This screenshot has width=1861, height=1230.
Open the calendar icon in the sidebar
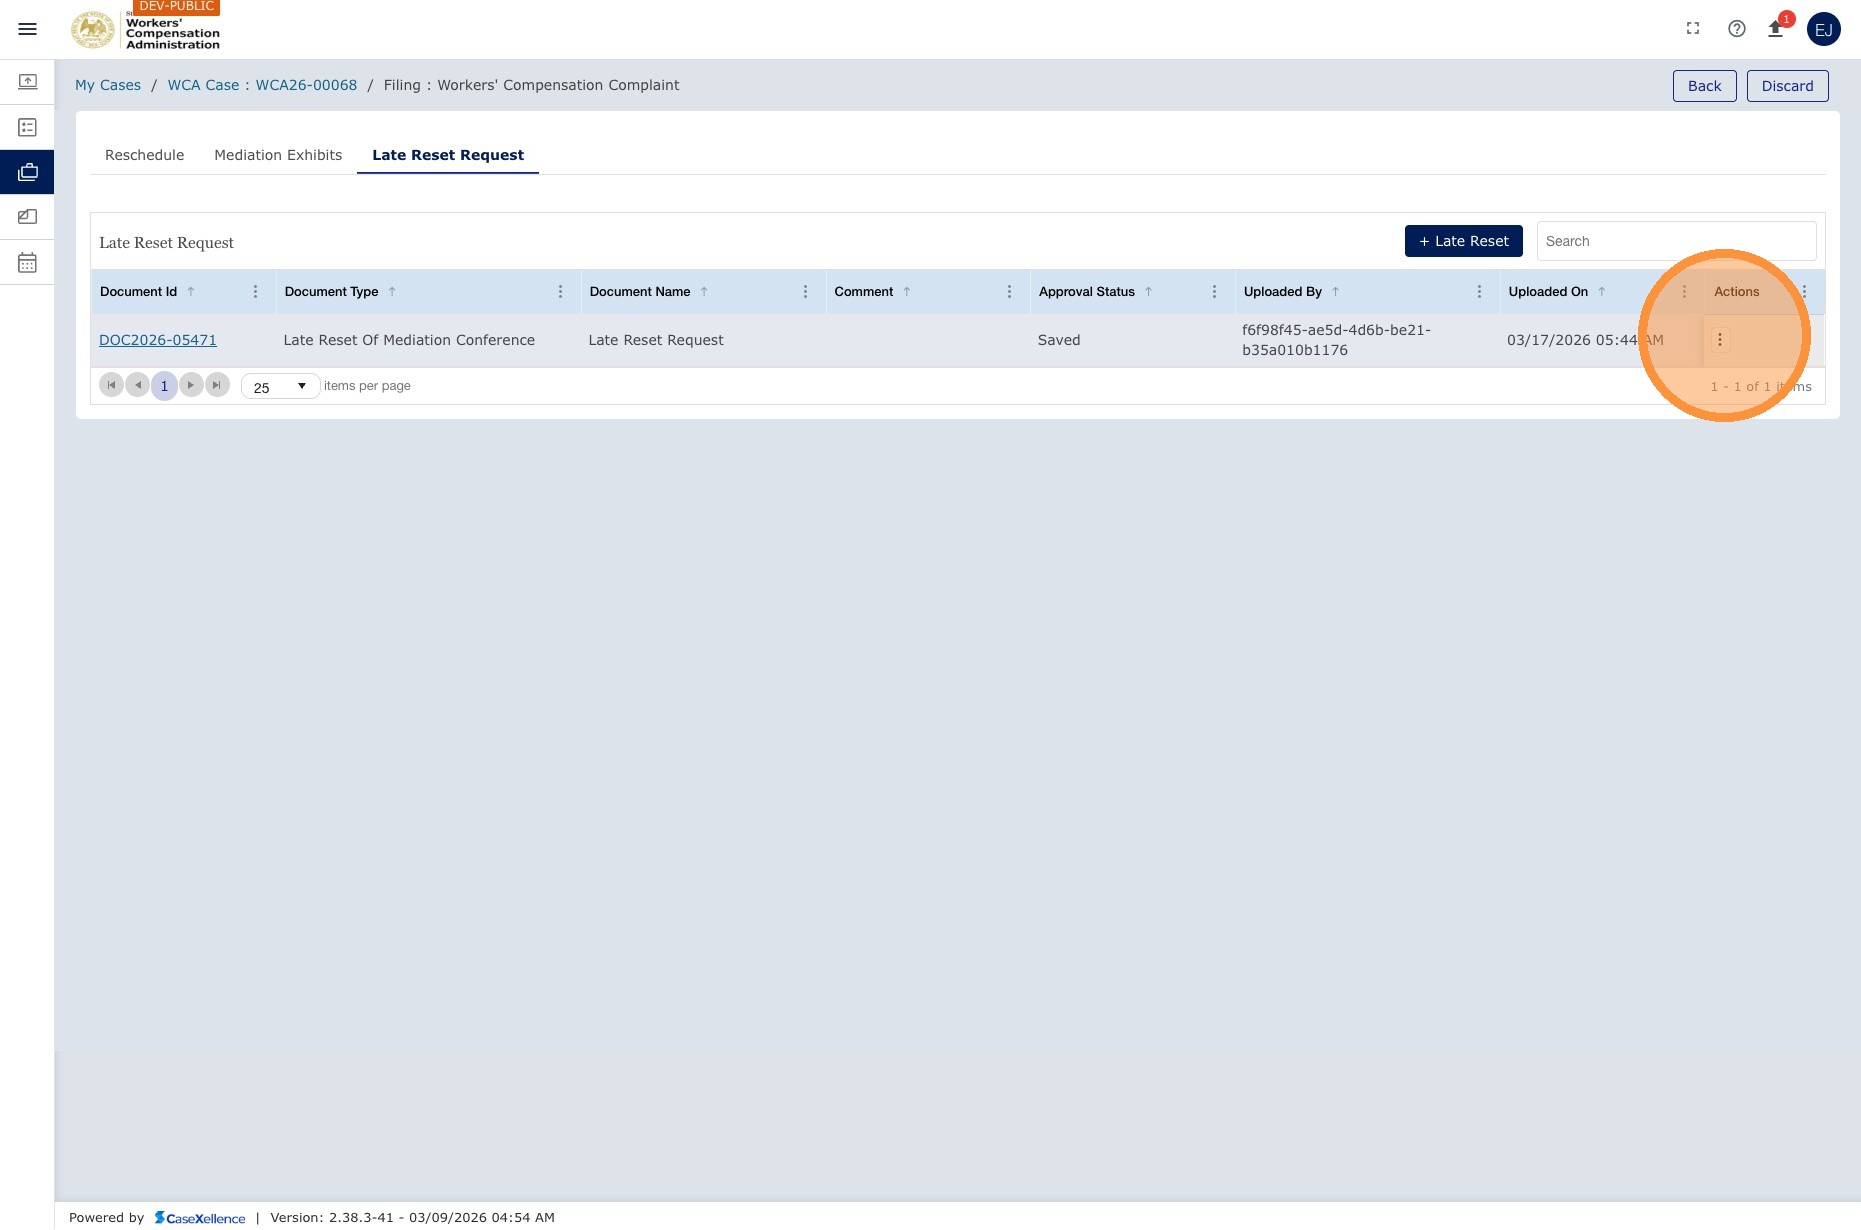(28, 262)
